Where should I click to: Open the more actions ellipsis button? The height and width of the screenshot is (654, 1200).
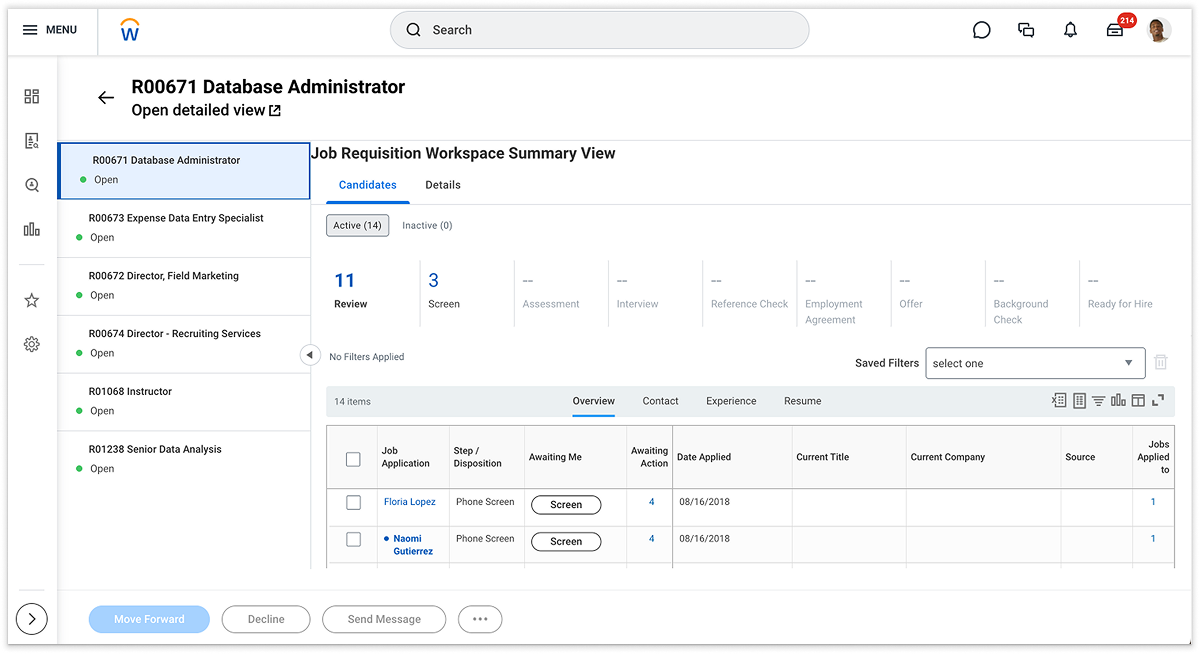480,619
